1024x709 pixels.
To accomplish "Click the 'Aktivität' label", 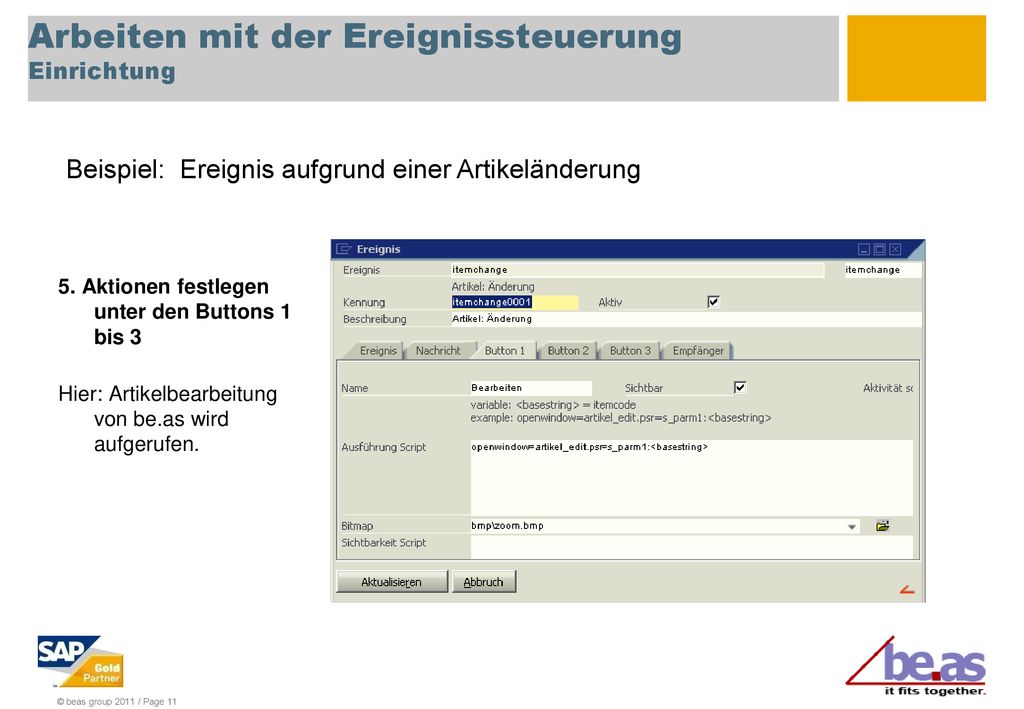I will [x=888, y=388].
